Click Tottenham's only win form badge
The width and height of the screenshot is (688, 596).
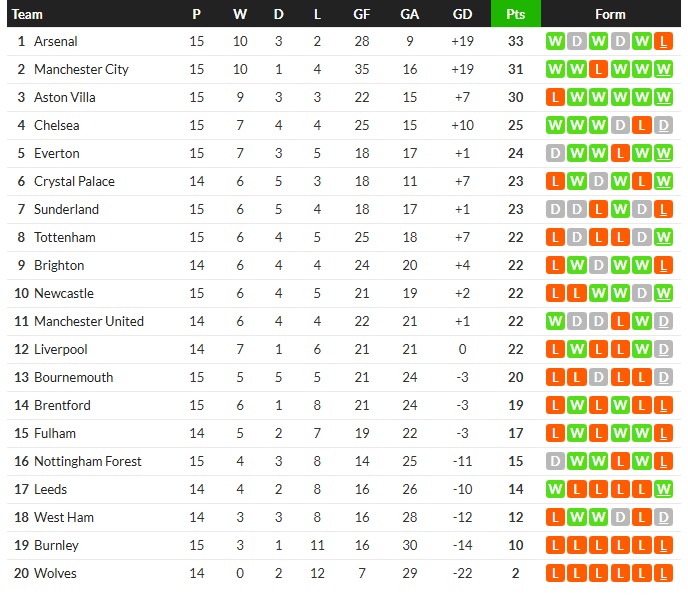(x=664, y=238)
